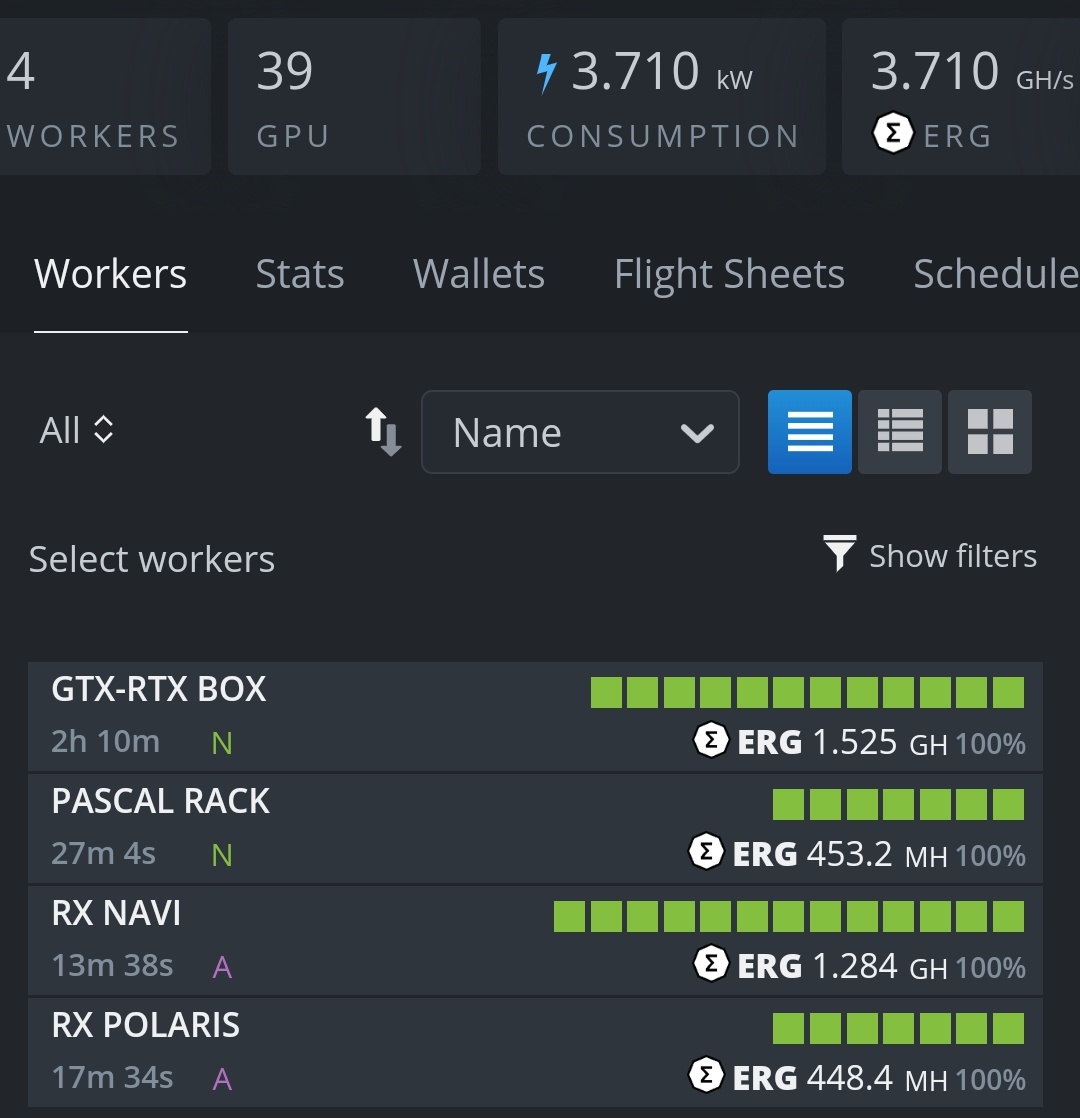Screen dimensions: 1080x1118
Task: Switch to the detailed list view icon
Action: [x=900, y=432]
